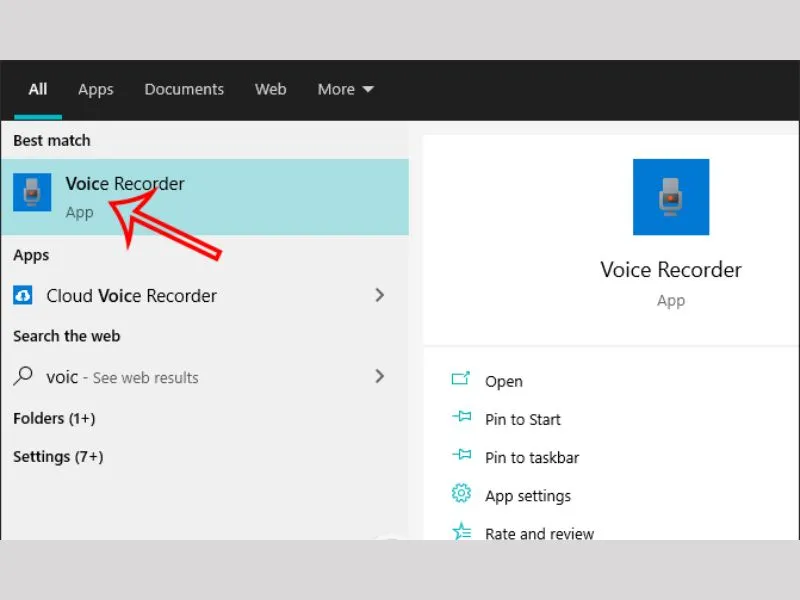Click the star icon for Rate and review
Screen dimensions: 800x600
coord(462,531)
